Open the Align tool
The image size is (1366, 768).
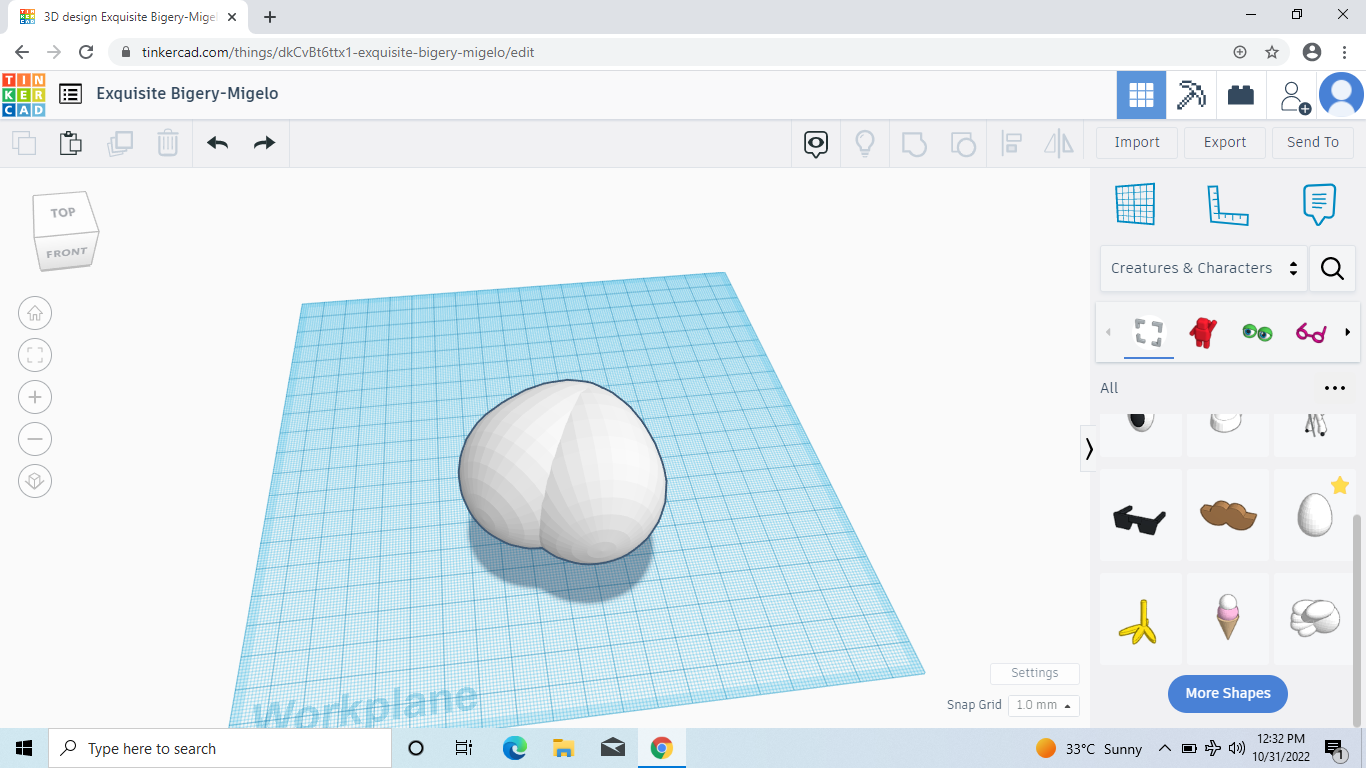point(1011,143)
